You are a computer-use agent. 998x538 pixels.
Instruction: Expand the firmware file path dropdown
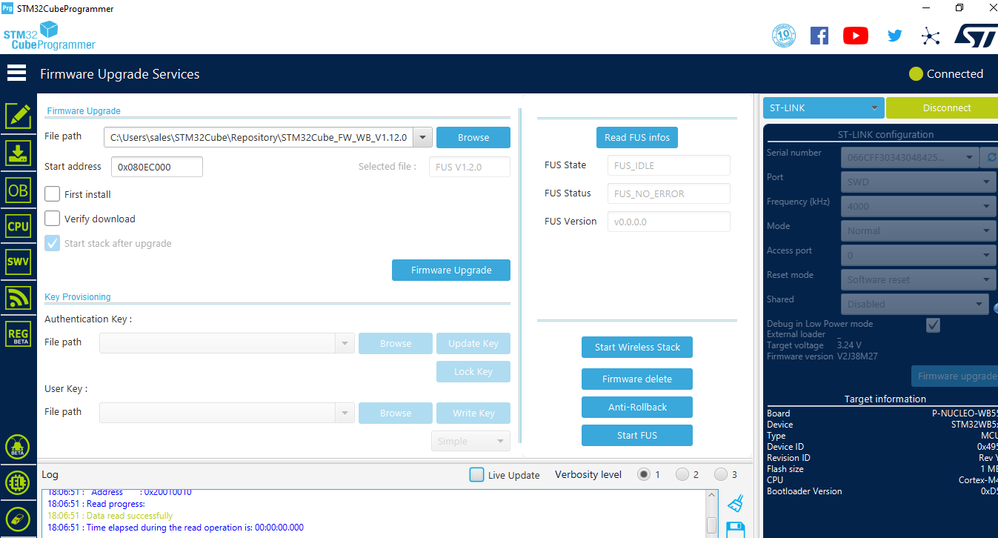tap(423, 137)
